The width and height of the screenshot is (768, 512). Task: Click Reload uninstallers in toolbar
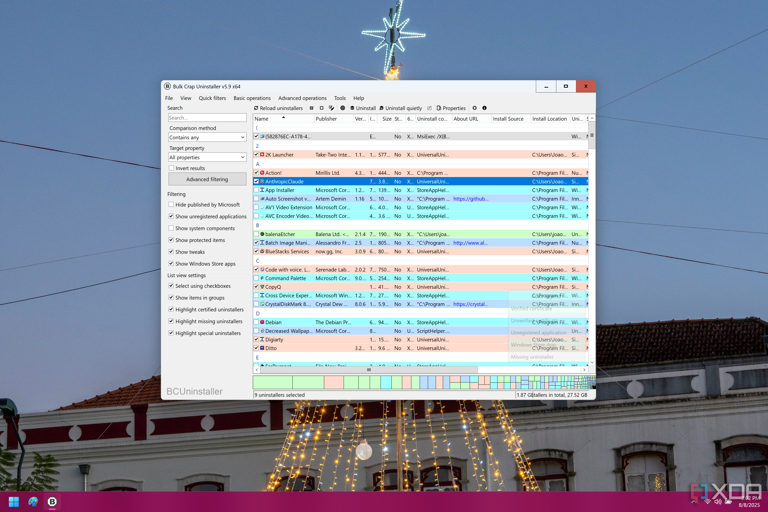click(278, 108)
